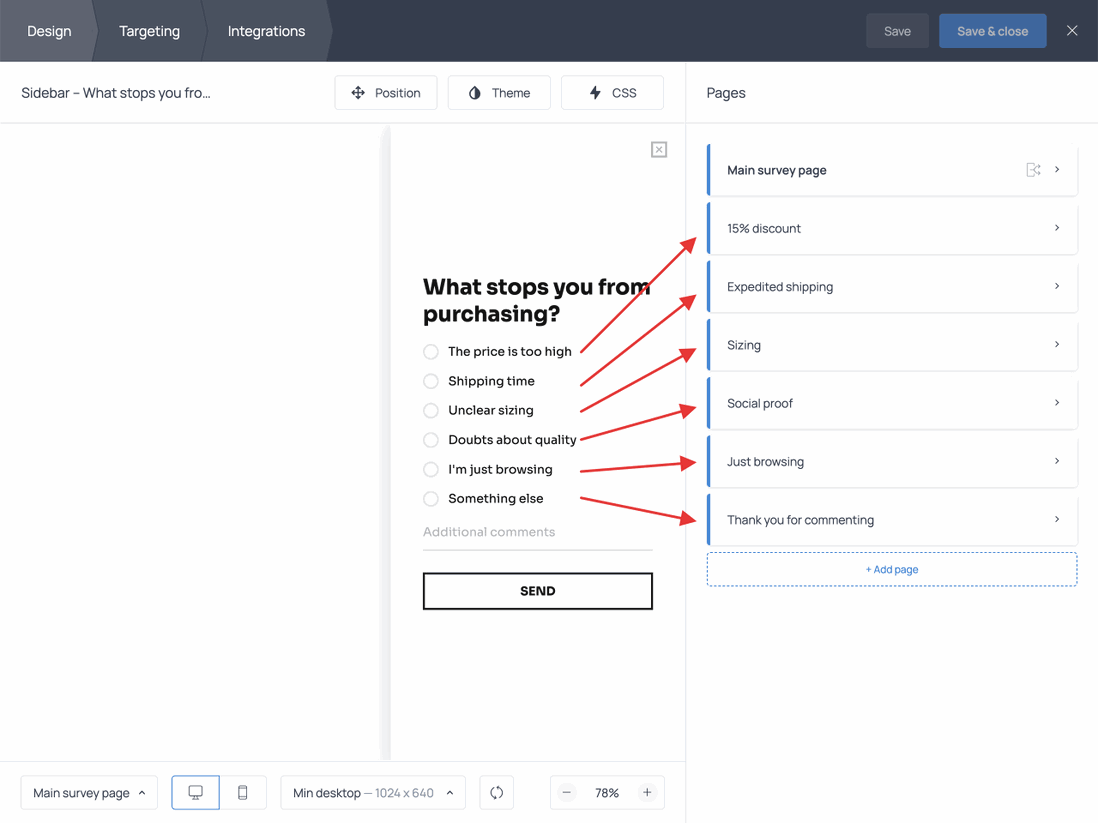Click the + Add page link
The image size is (1098, 823).
coord(891,569)
